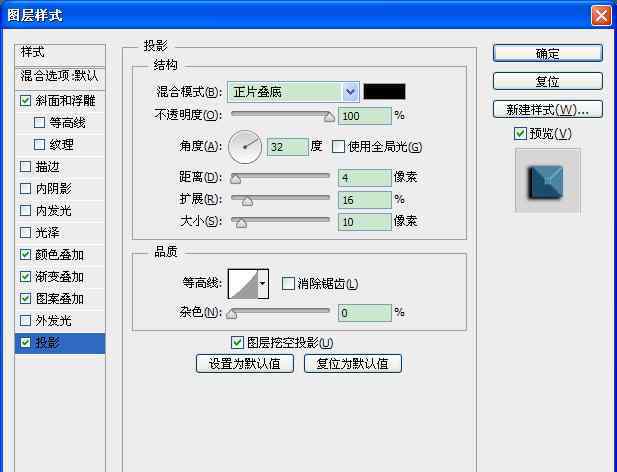Screen dimensions: 617x472
Task: Click the contour curve thumbnail
Action: coord(243,284)
